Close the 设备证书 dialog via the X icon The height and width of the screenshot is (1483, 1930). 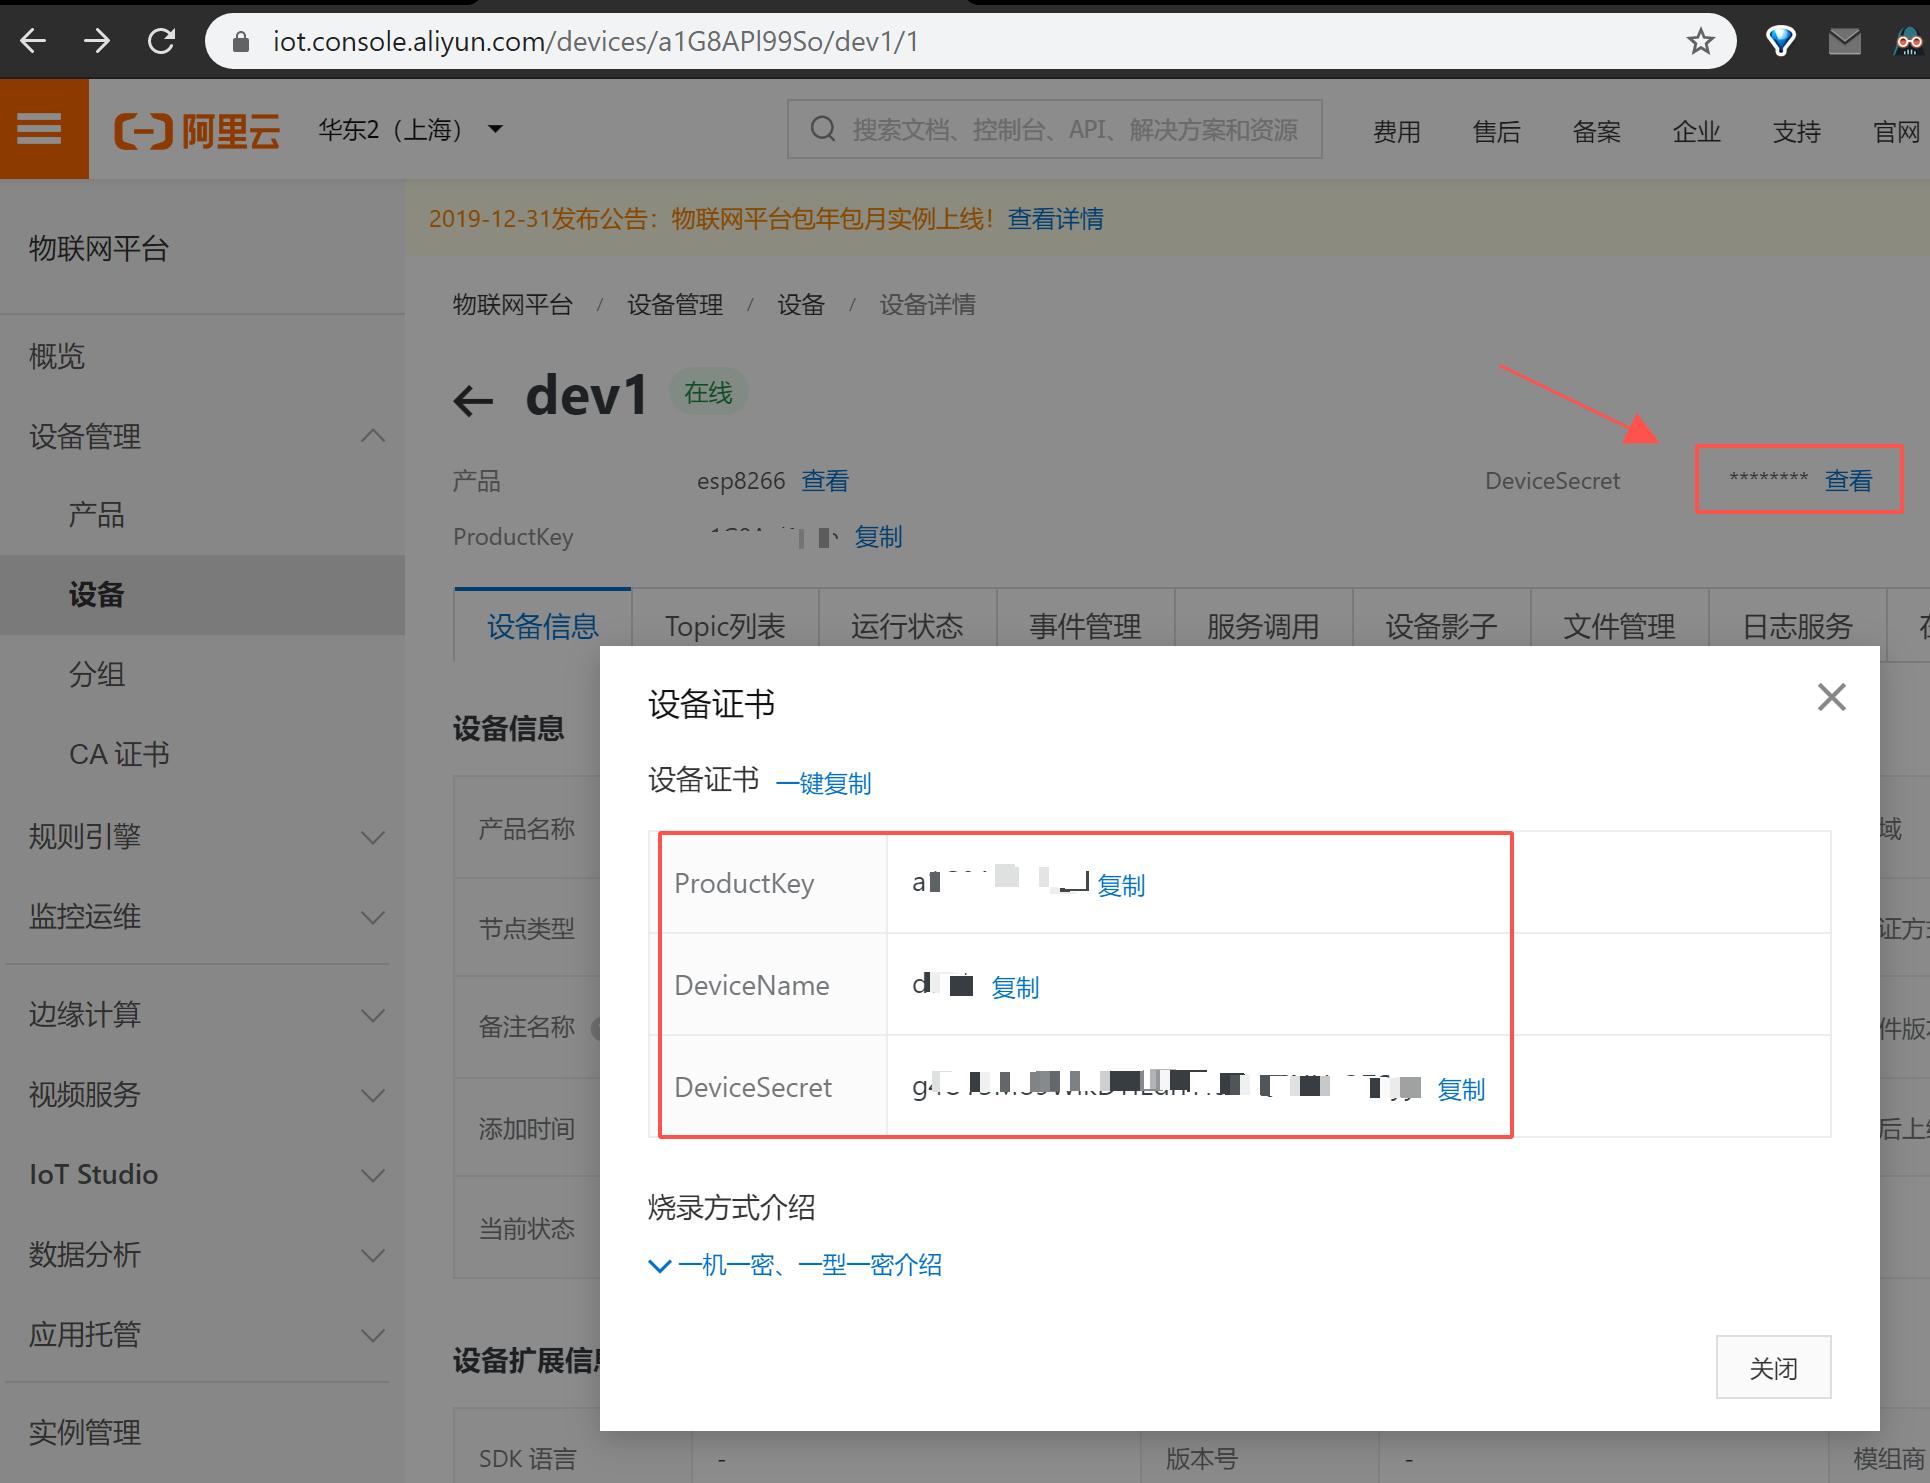(x=1831, y=697)
